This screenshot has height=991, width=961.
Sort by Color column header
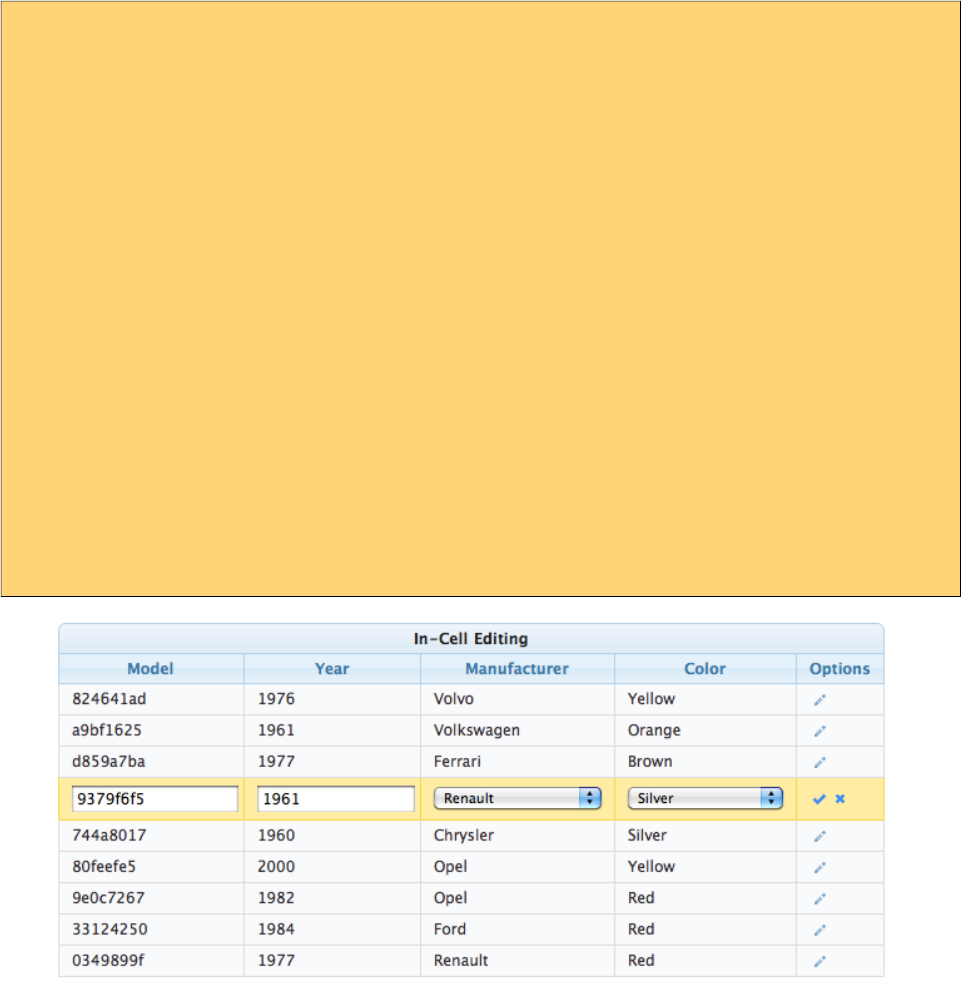pyautogui.click(x=705, y=669)
